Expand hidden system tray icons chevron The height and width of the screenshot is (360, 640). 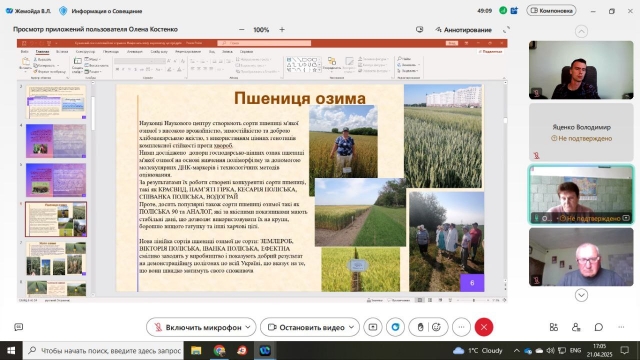pos(516,350)
